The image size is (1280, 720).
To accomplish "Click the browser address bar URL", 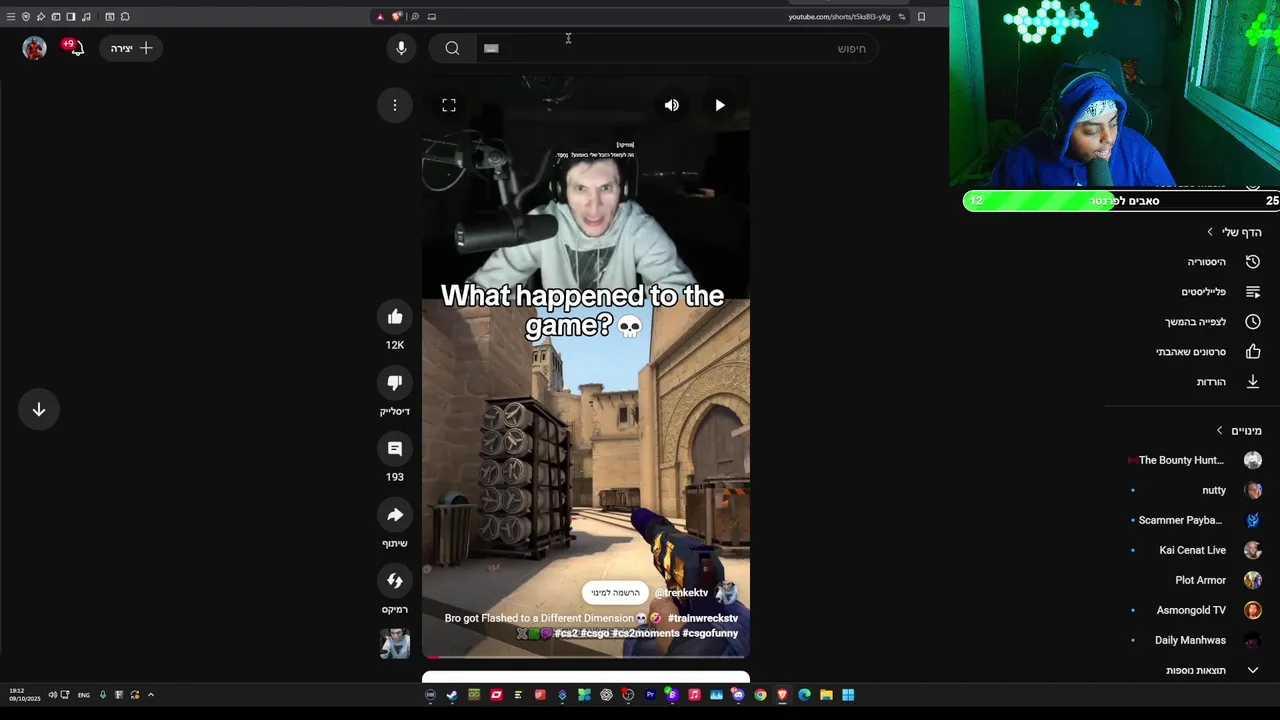I will tap(838, 16).
